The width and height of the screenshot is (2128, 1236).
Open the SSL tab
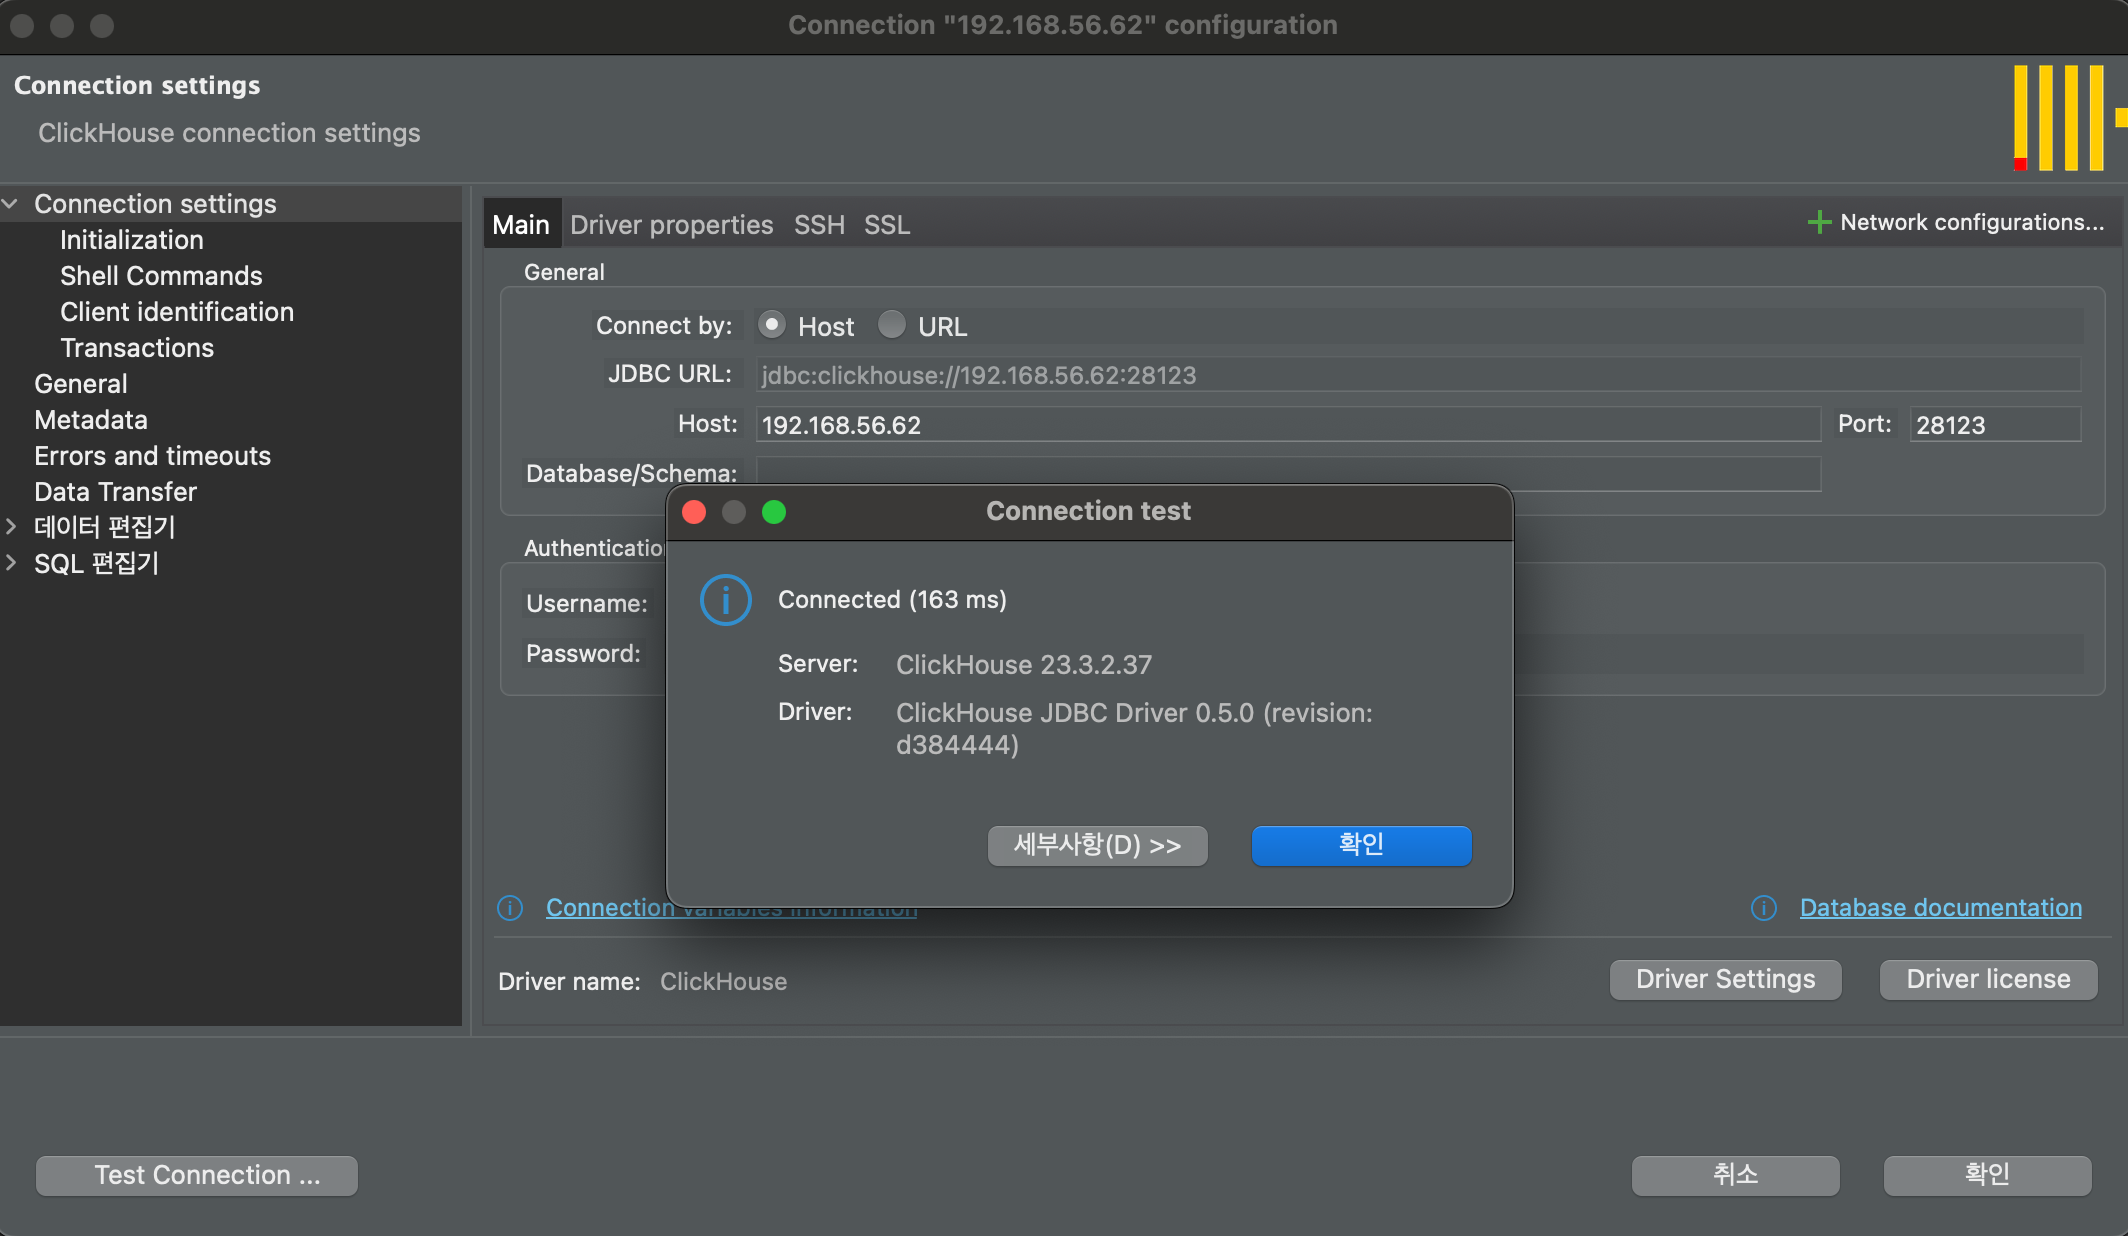887,225
